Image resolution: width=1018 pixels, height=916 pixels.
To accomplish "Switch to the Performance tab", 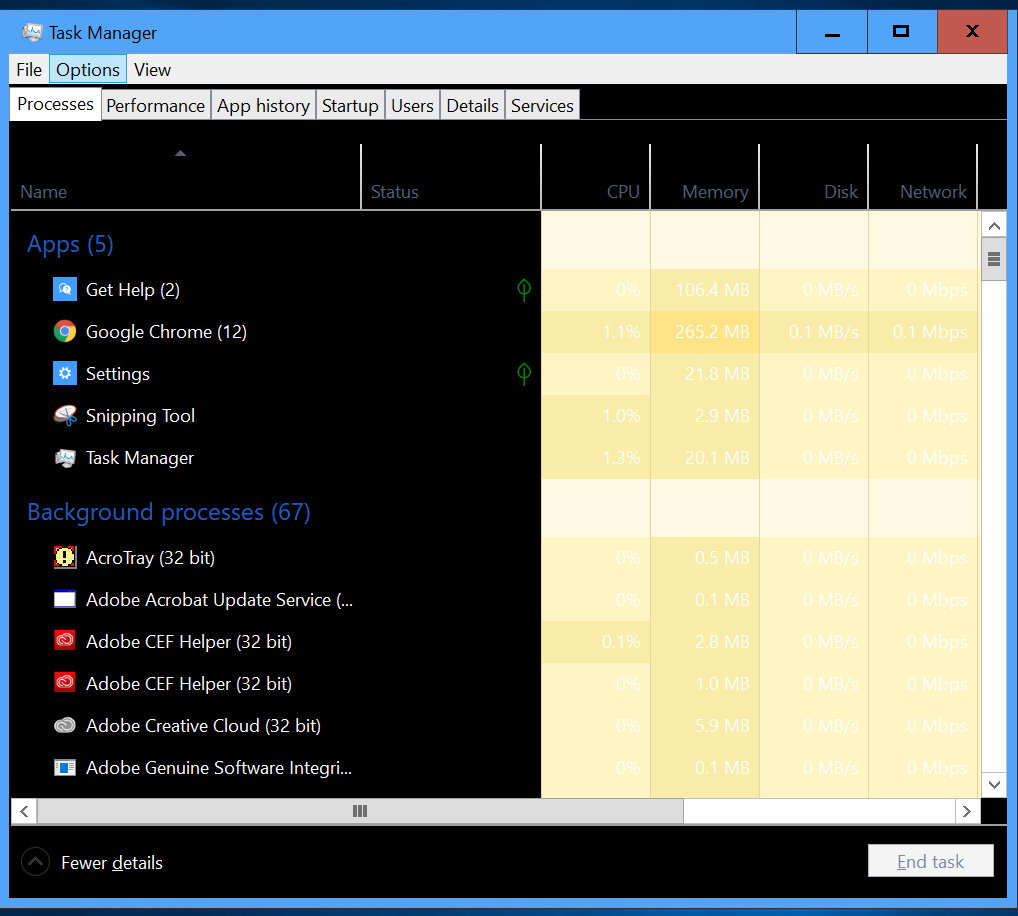I will [x=155, y=106].
